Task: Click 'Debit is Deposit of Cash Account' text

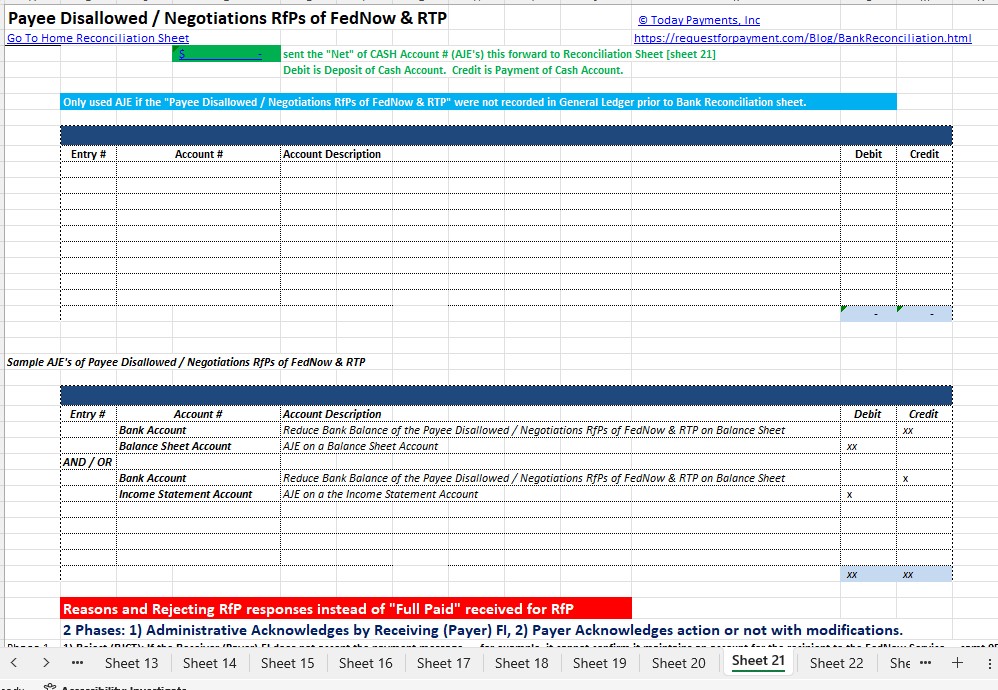Action: point(453,70)
